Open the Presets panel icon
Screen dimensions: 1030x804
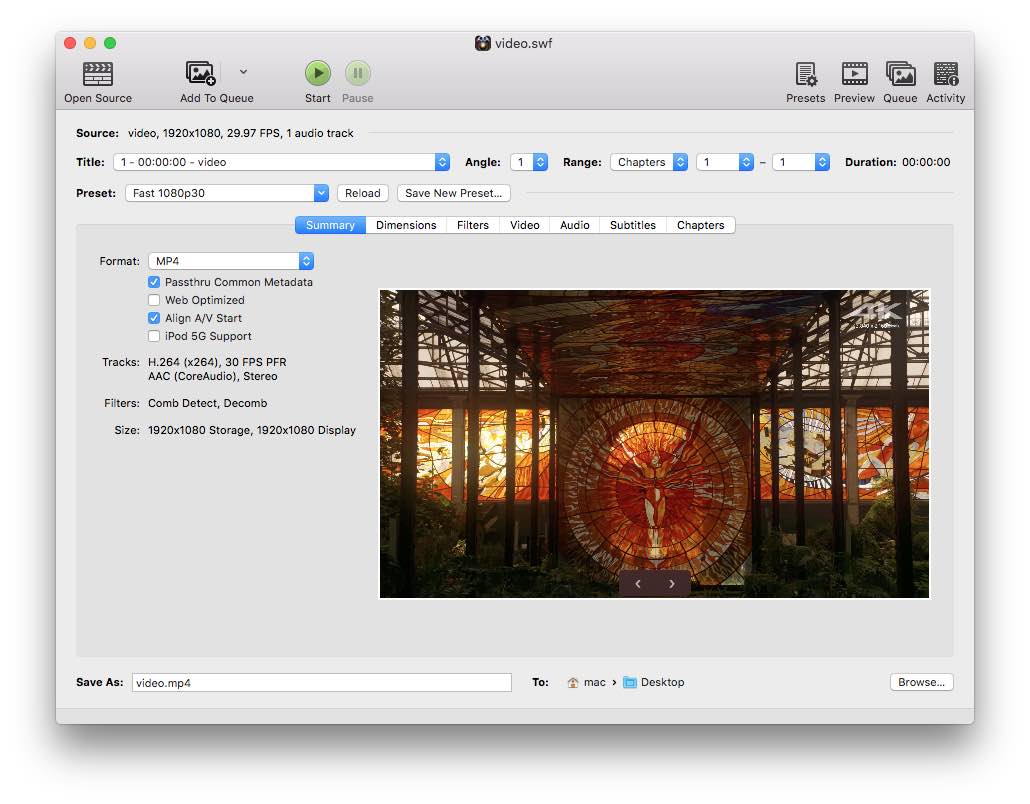pos(805,74)
